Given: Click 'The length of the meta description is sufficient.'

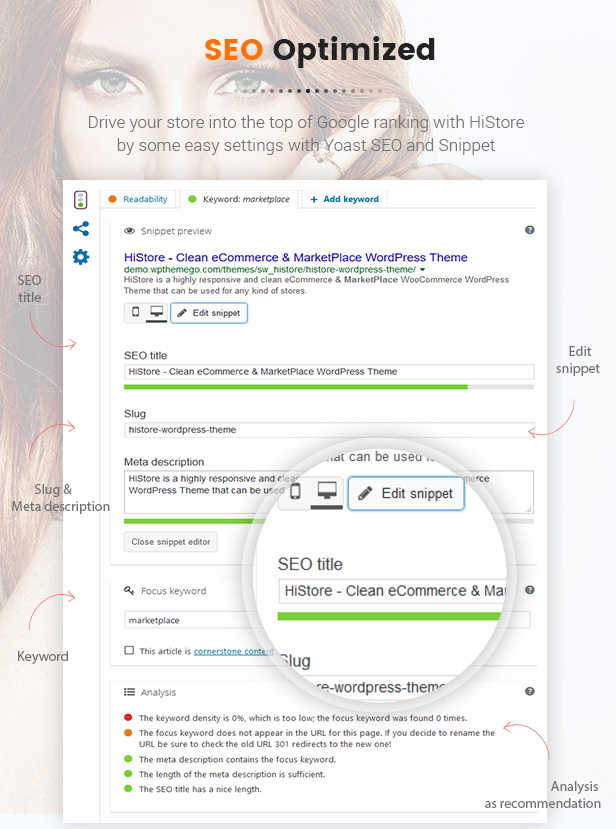Looking at the screenshot, I should (232, 775).
